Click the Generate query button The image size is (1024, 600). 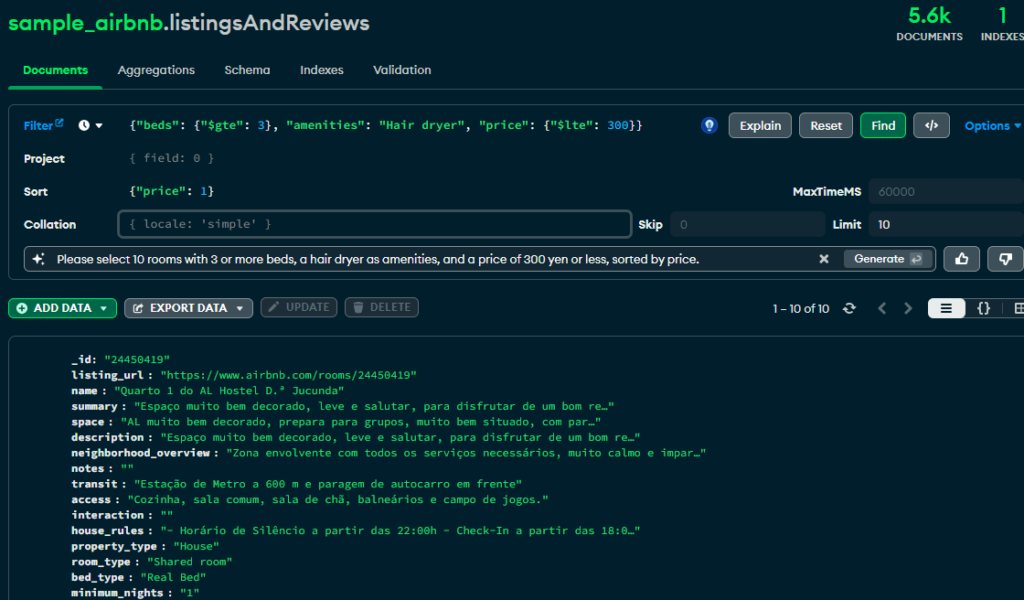(888, 259)
